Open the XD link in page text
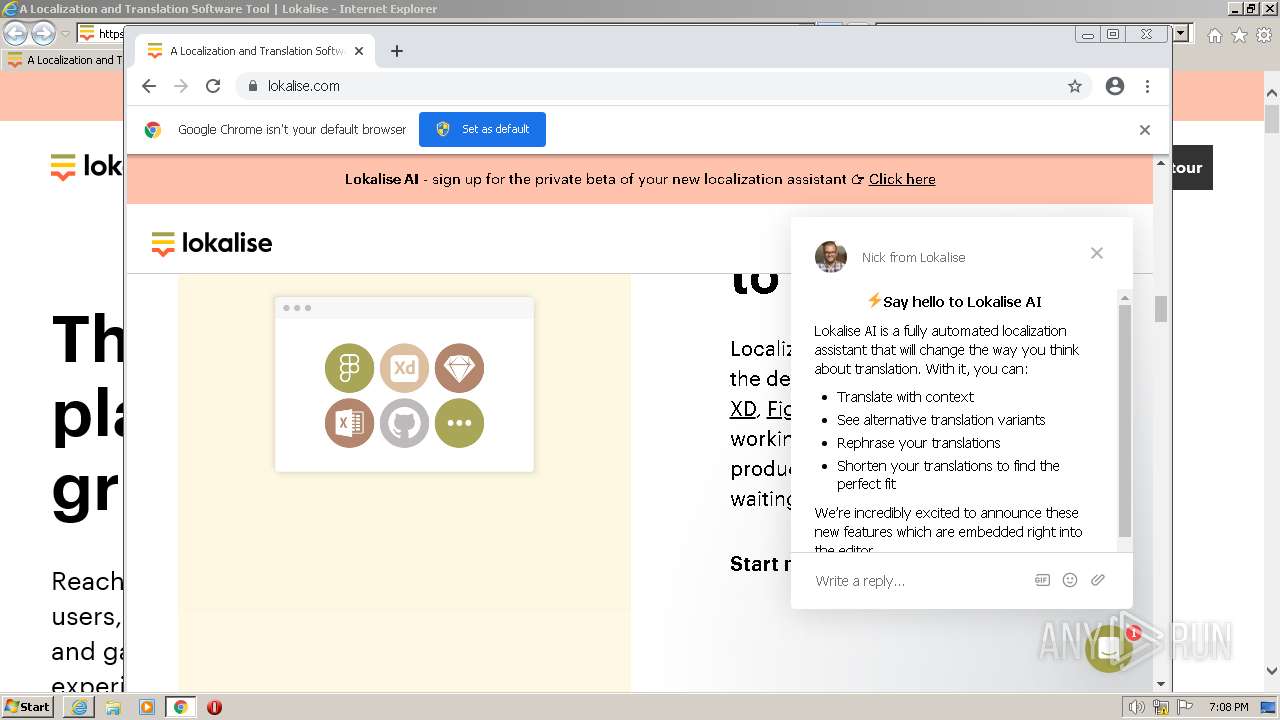This screenshot has height=720, width=1280. 743,409
